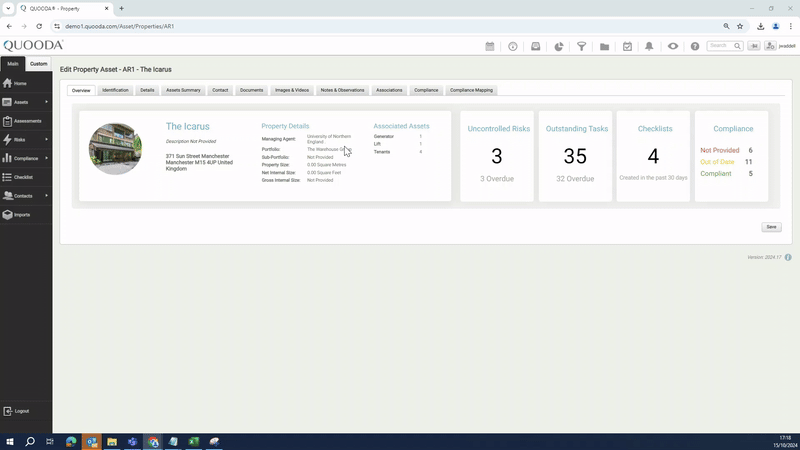Click the task calendar checkmark icon
Viewport: 800px width, 450px height.
click(x=627, y=46)
